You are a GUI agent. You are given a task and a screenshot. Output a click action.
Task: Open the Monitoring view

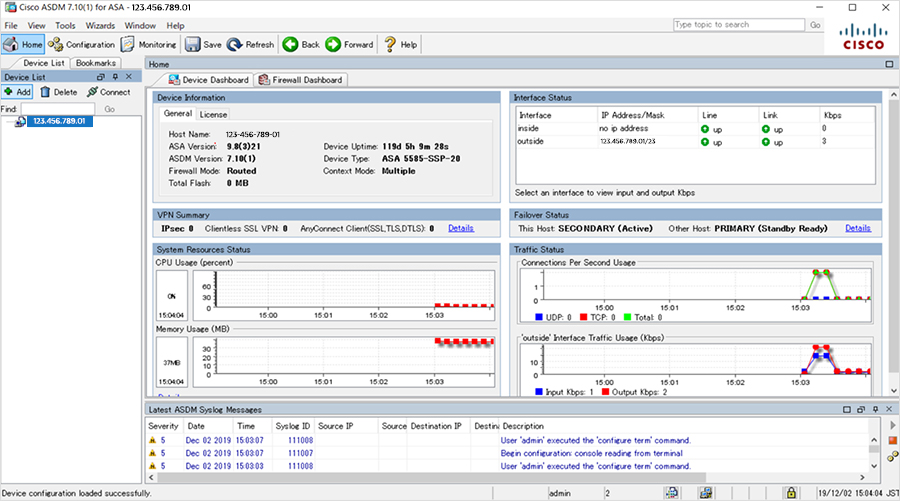[x=149, y=44]
